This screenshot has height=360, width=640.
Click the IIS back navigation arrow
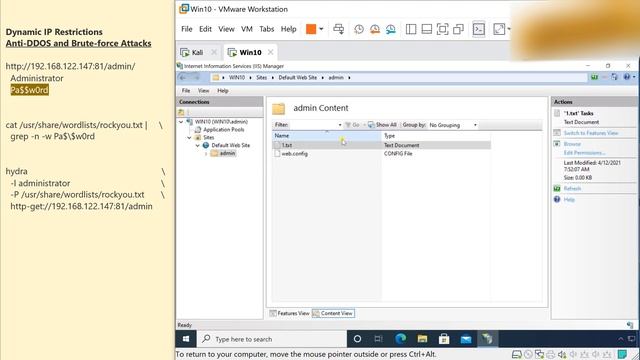coord(183,77)
